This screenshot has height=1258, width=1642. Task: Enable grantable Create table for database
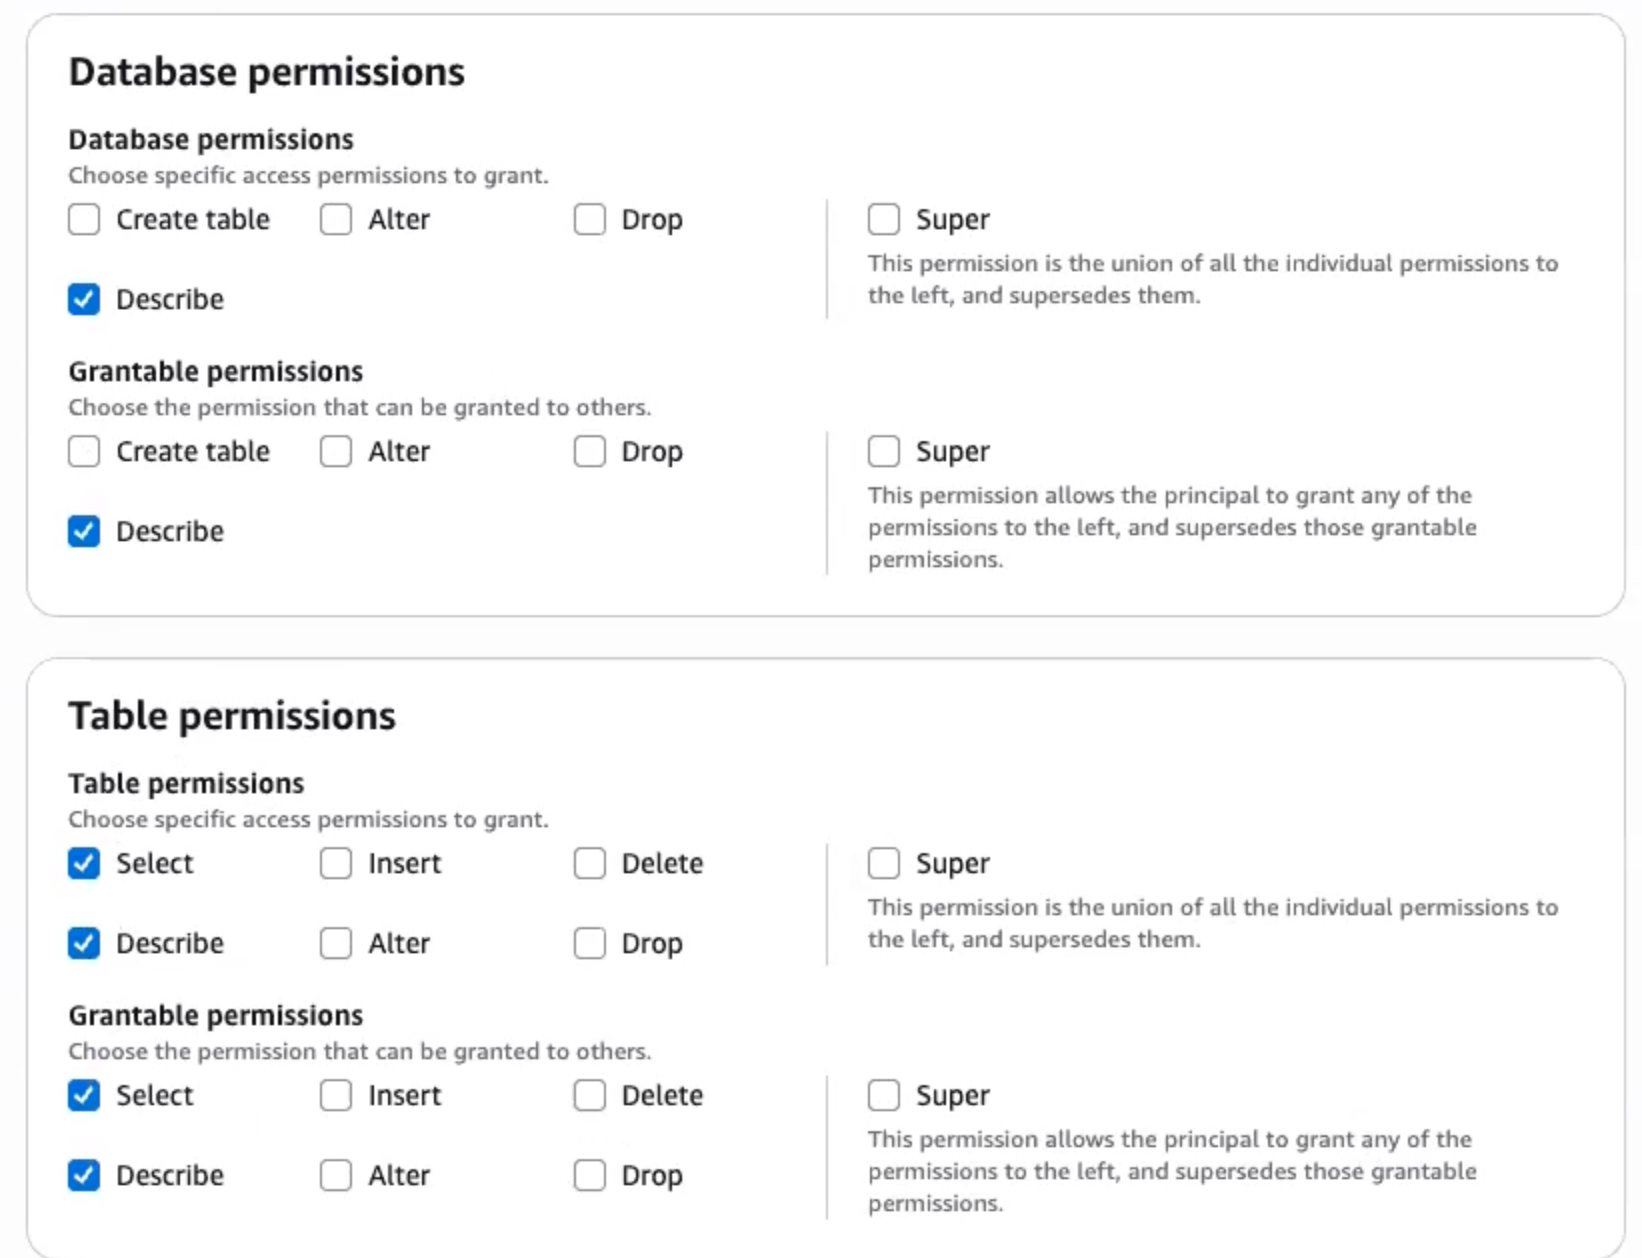click(84, 451)
